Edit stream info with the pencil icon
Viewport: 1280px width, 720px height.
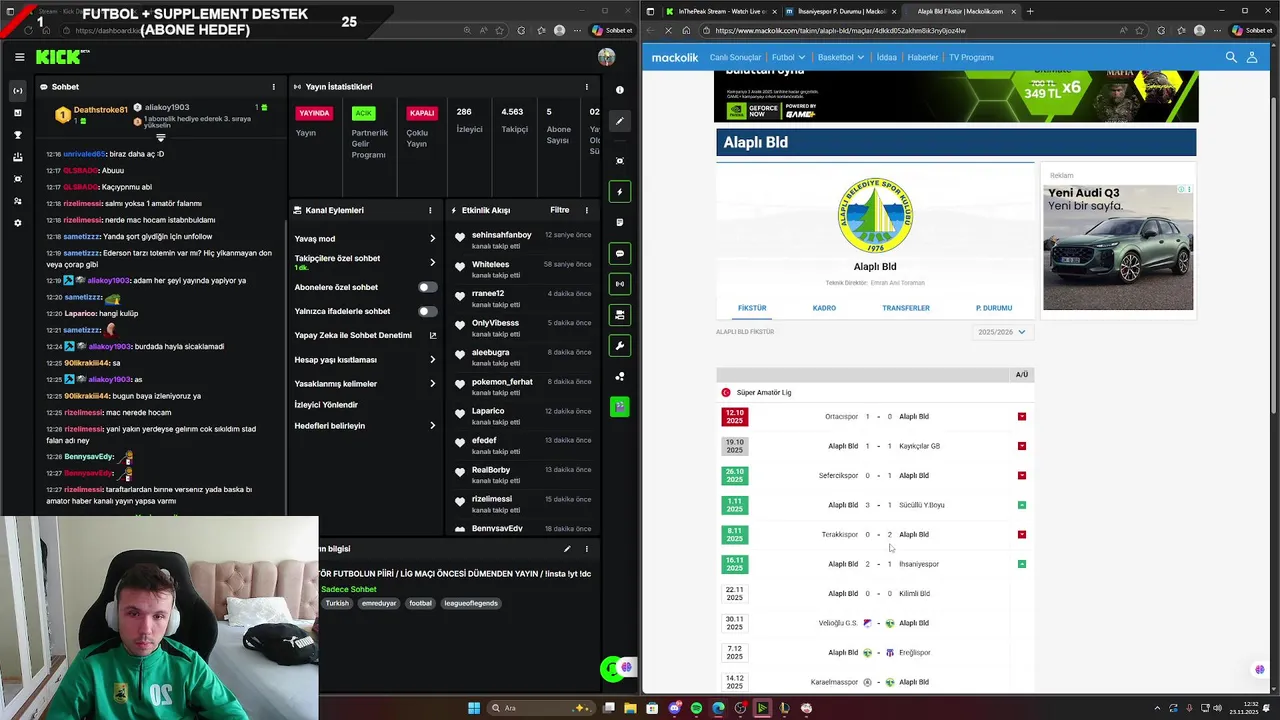click(567, 549)
